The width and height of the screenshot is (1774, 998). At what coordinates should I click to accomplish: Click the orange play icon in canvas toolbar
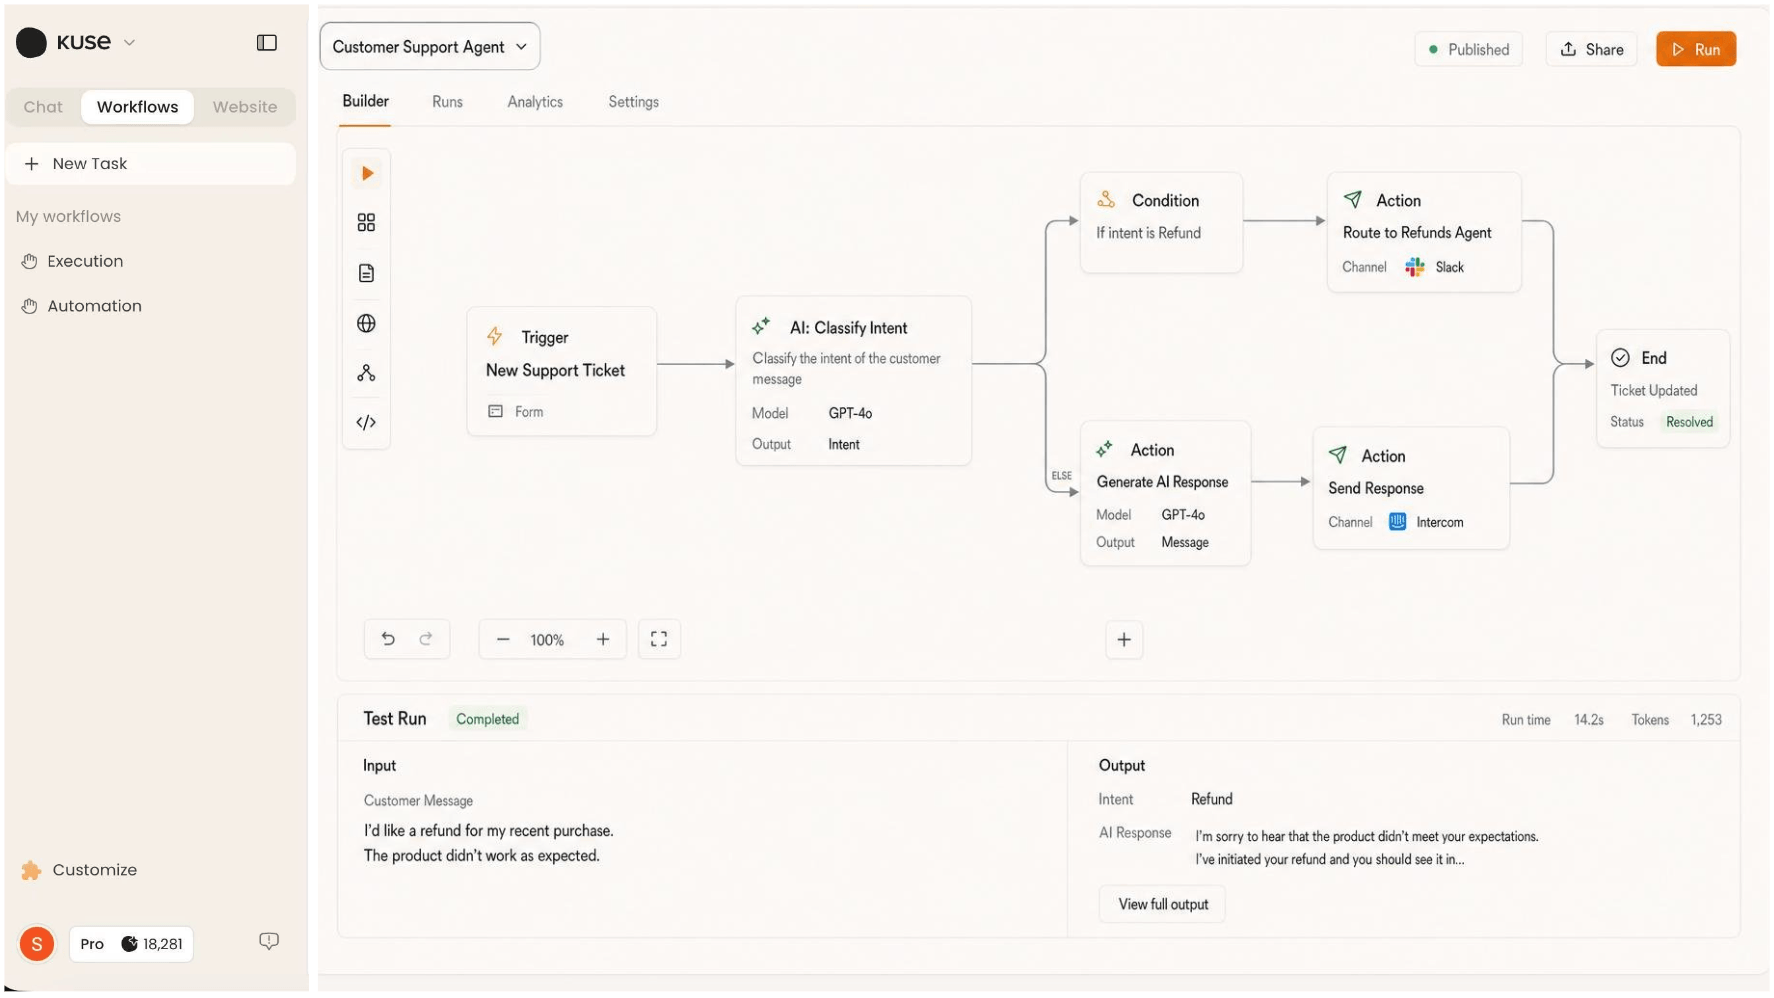coord(367,173)
